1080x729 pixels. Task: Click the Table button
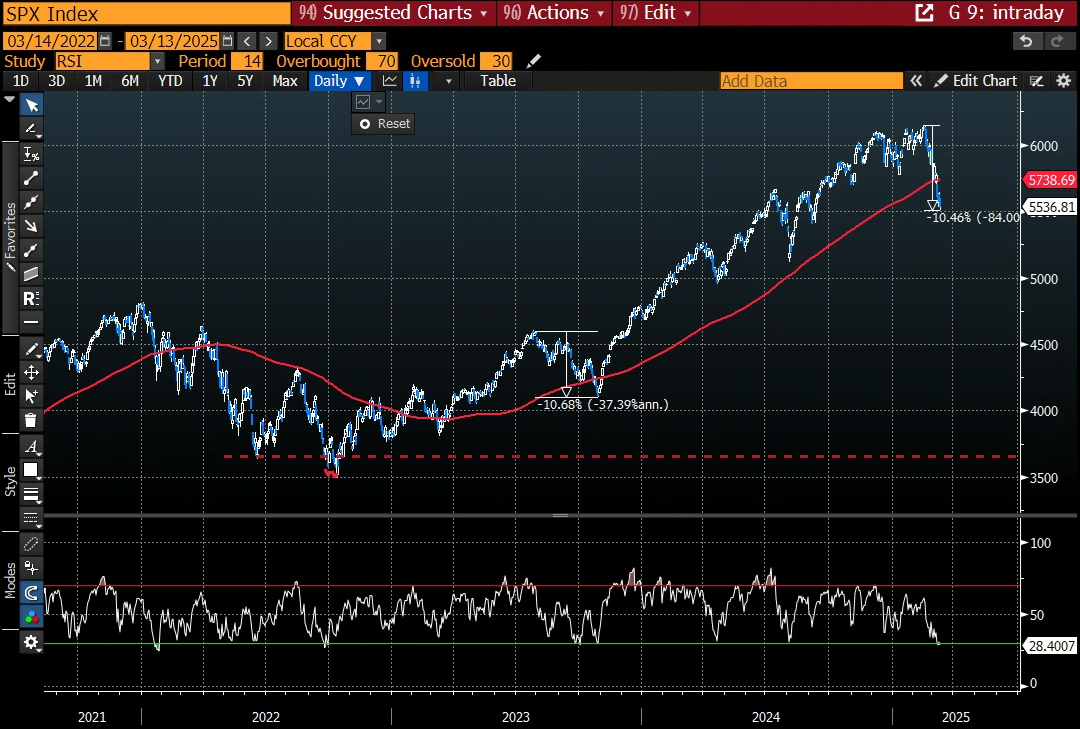pyautogui.click(x=498, y=81)
